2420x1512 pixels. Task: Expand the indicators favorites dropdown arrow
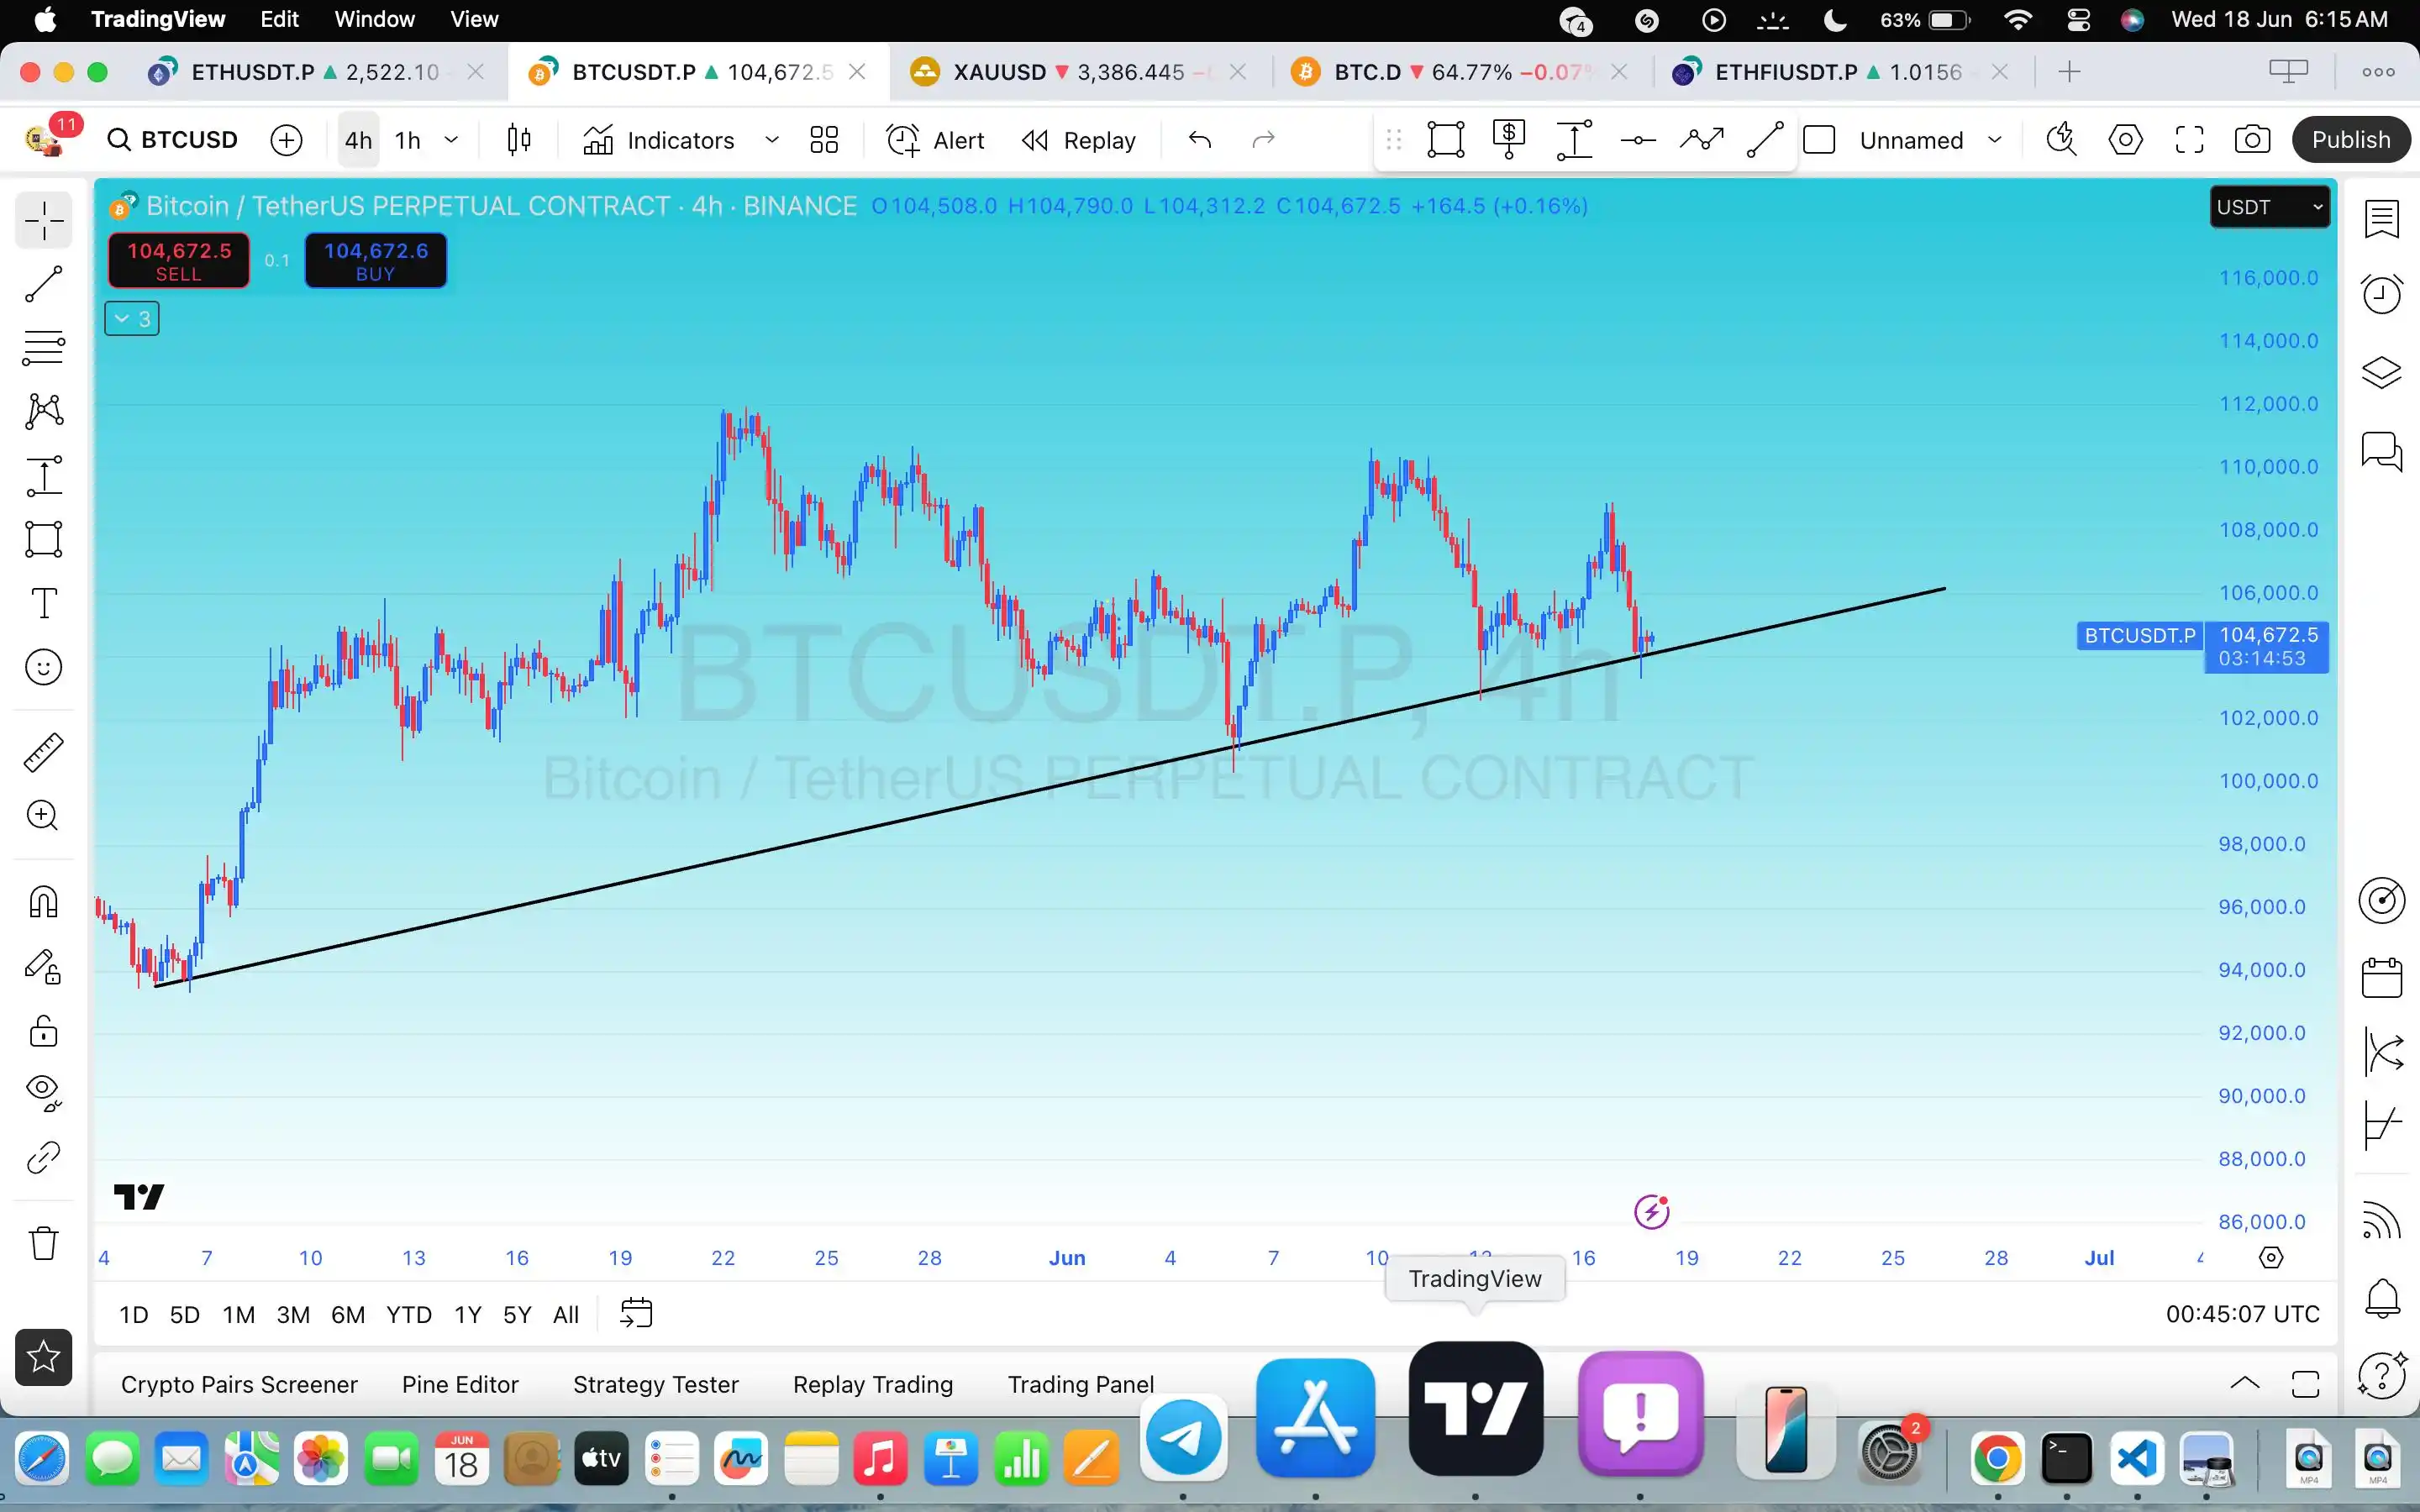(x=771, y=140)
